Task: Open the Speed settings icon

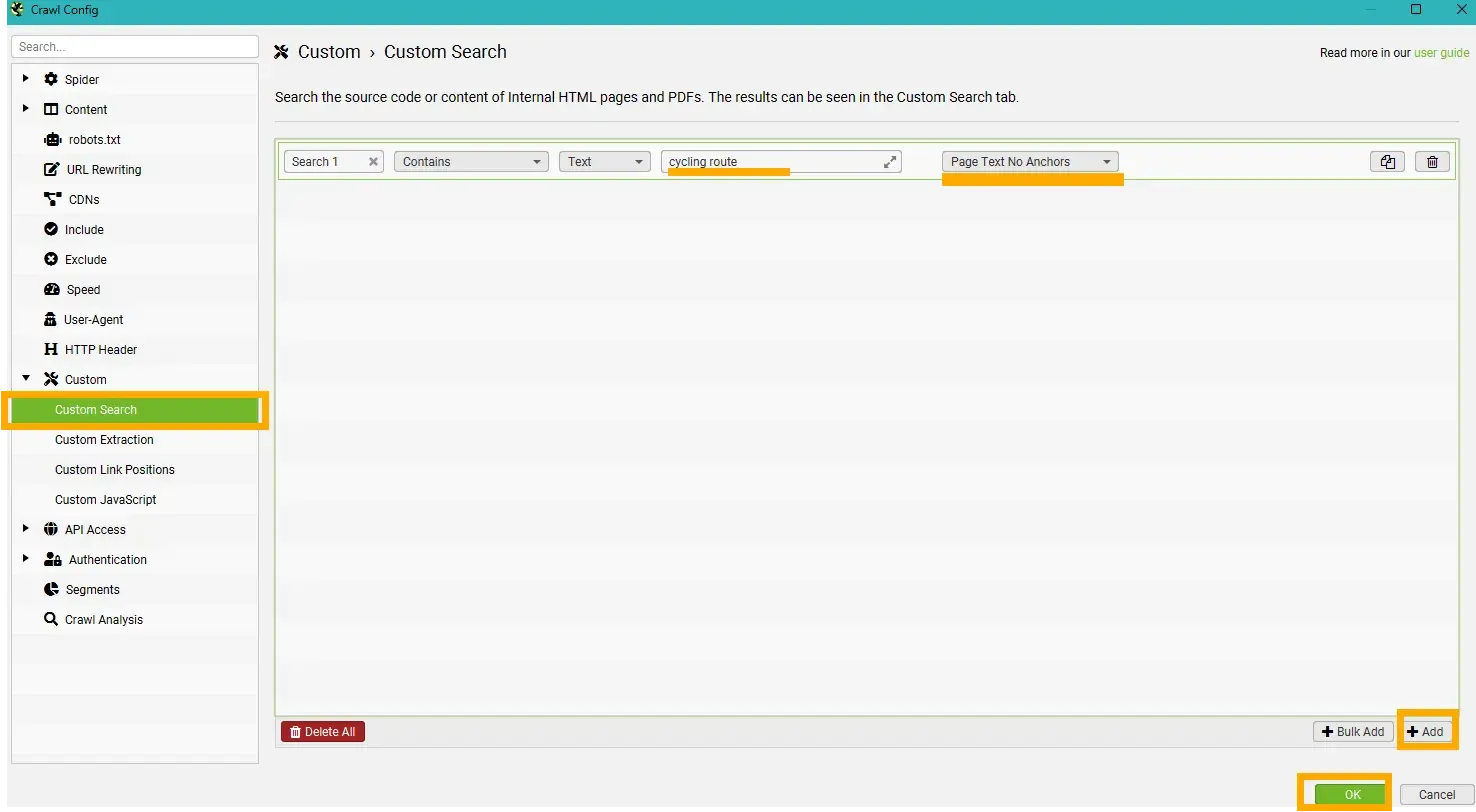Action: (50, 289)
